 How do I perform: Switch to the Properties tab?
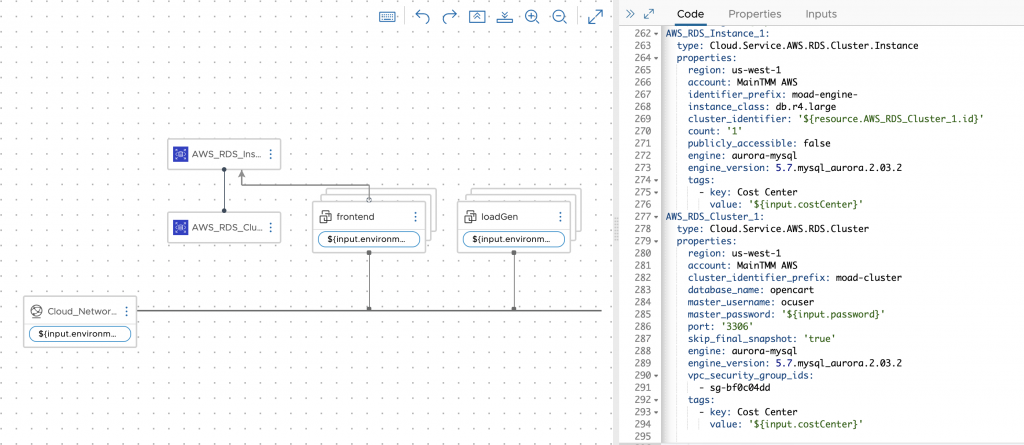coord(754,14)
